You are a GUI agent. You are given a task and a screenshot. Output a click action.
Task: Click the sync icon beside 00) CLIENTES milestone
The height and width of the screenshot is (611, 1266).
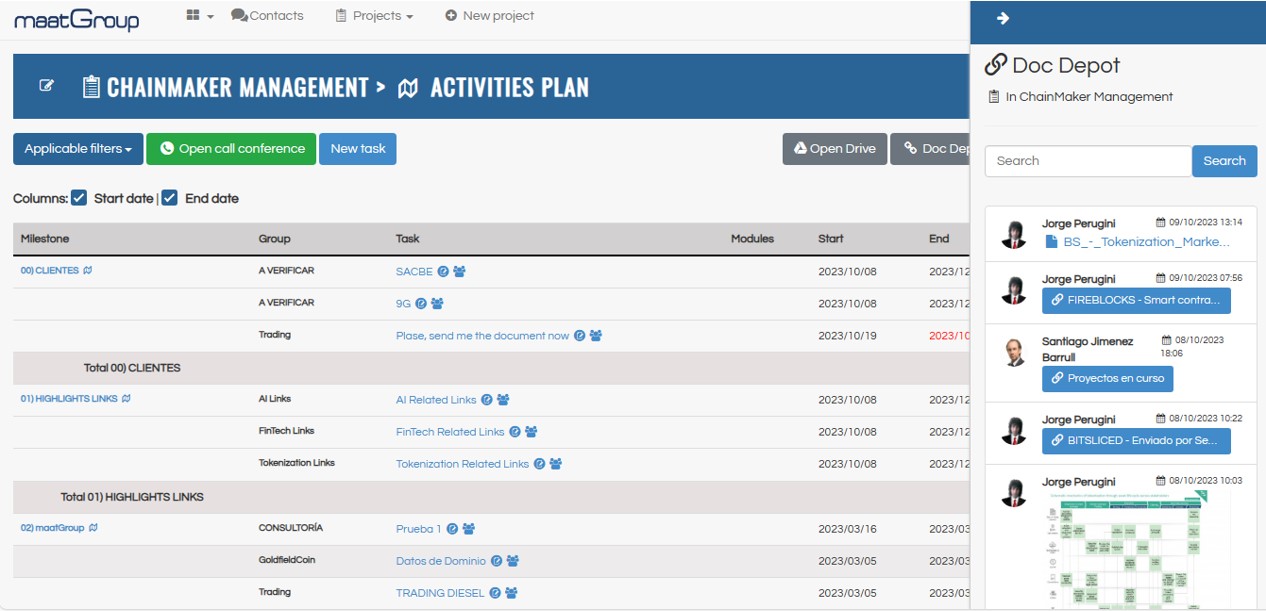(x=88, y=271)
